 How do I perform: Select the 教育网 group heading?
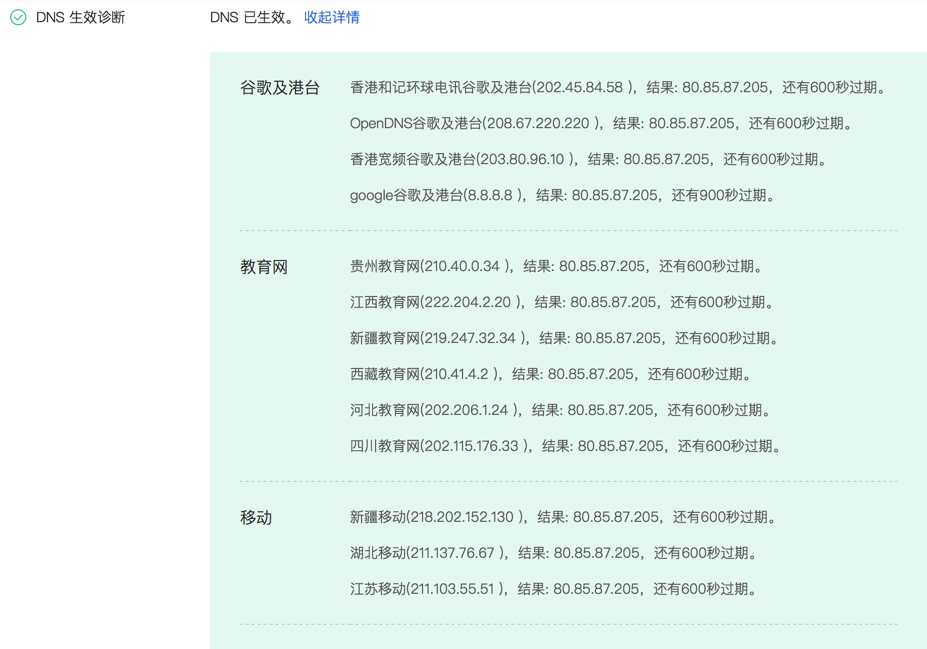pyautogui.click(x=264, y=267)
